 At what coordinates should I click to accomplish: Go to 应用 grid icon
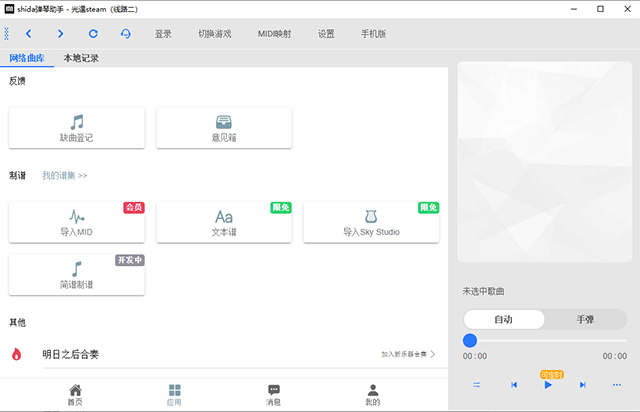(174, 395)
